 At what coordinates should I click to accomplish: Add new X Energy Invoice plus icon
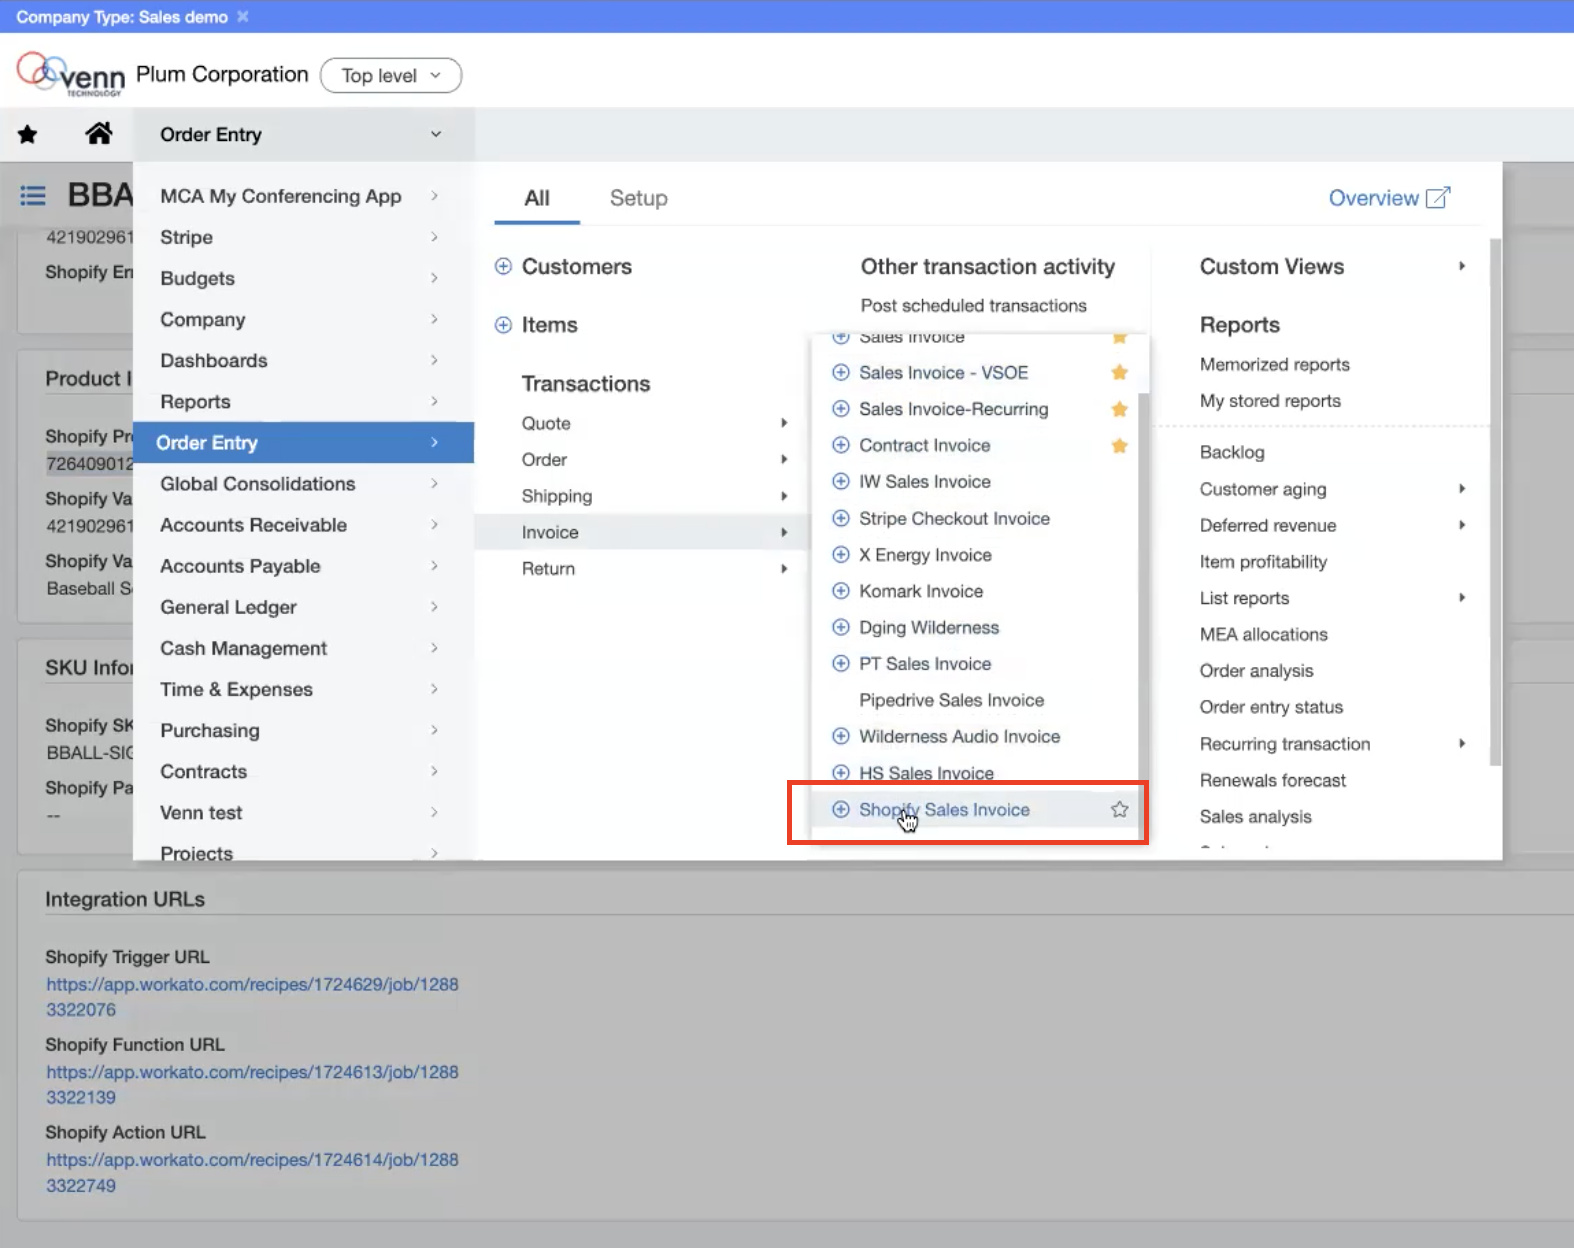coord(841,554)
